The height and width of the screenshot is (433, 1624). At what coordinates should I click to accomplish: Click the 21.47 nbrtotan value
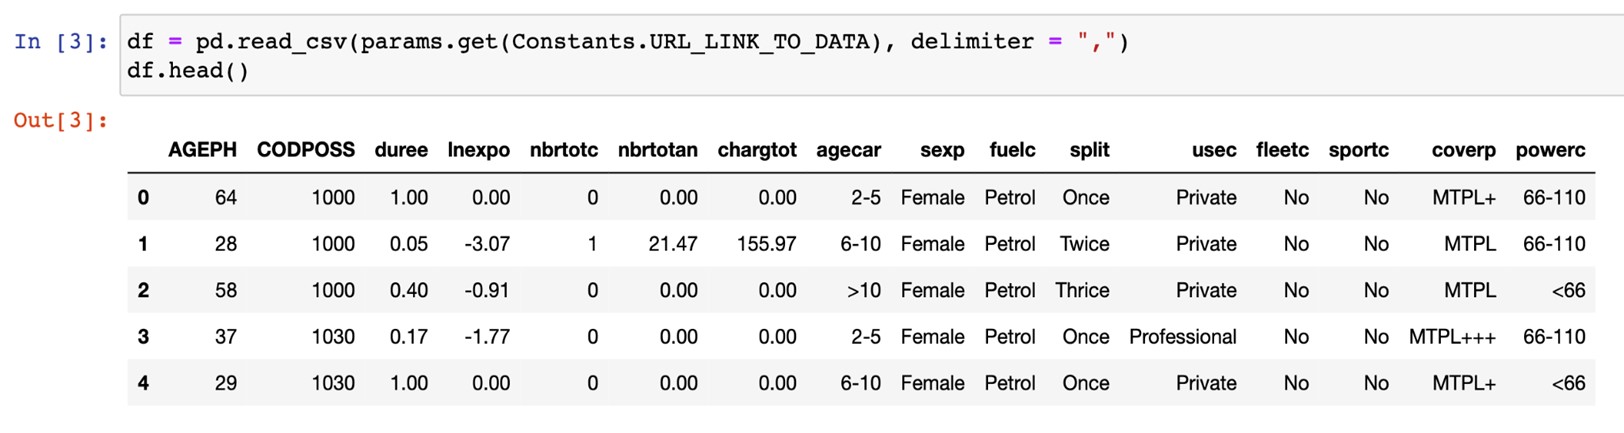pyautogui.click(x=673, y=244)
